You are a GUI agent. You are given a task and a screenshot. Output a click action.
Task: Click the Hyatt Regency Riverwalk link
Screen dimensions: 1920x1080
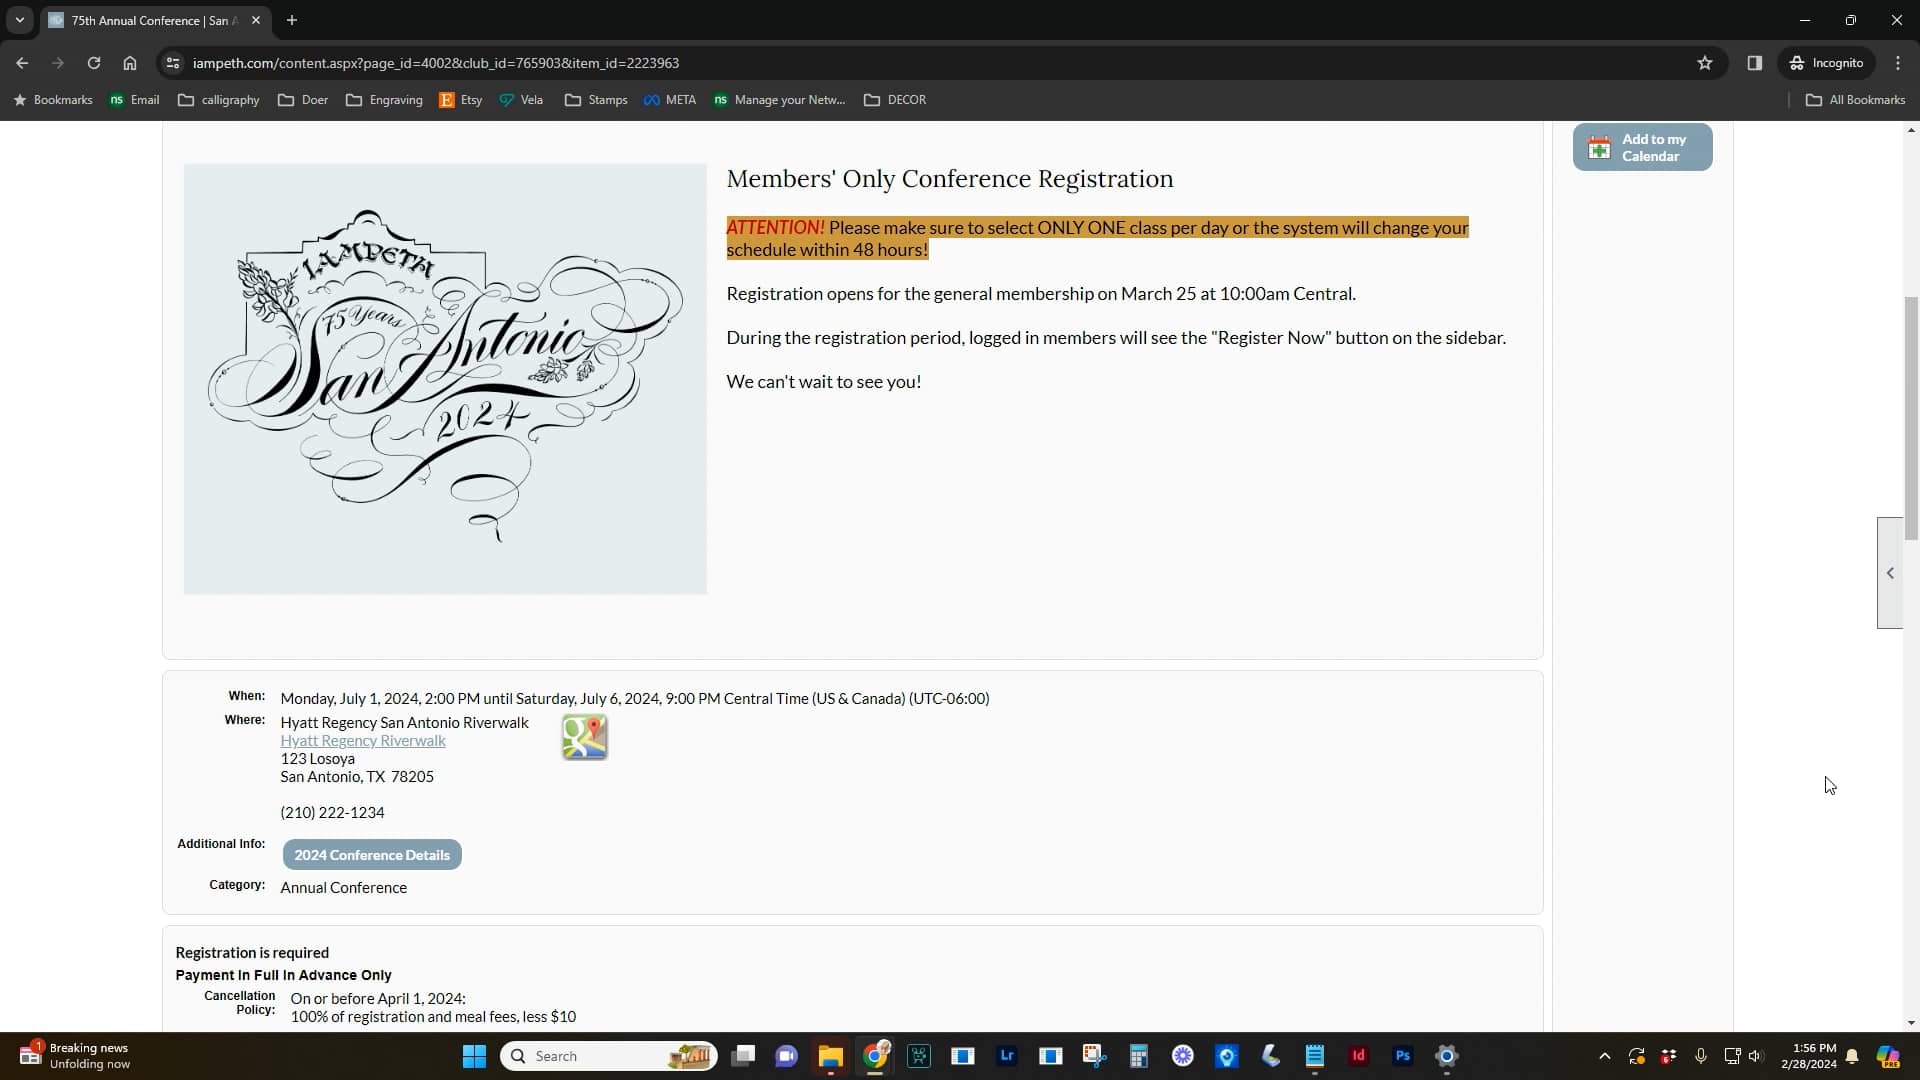(363, 740)
